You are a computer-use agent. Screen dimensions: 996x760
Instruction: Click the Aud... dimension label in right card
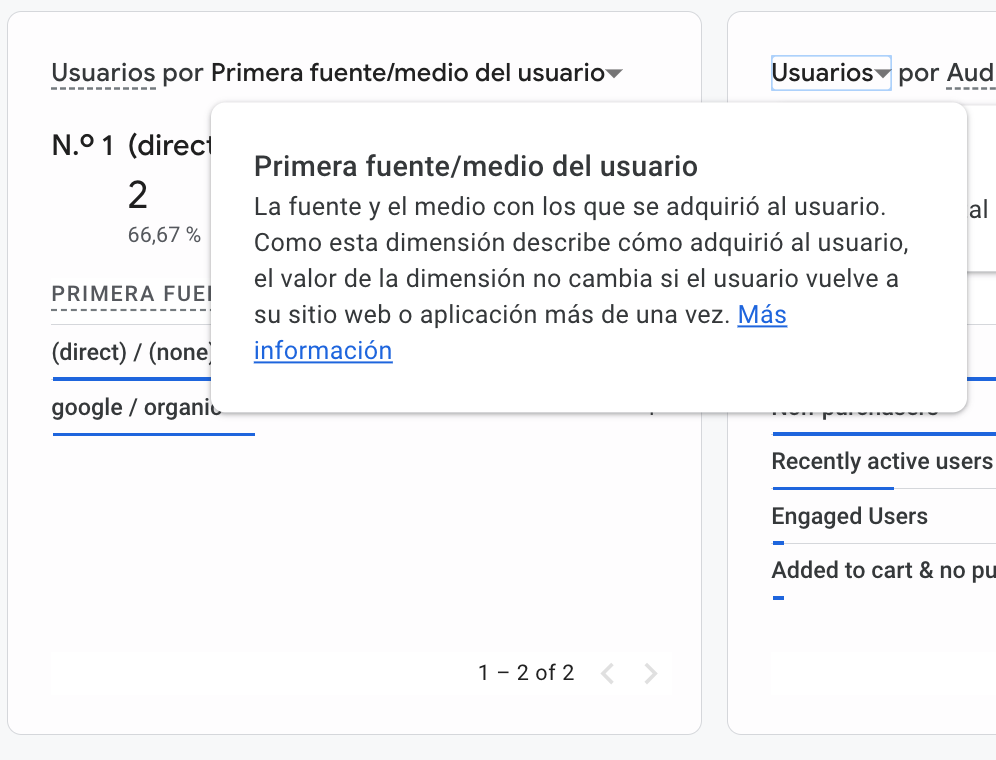(x=970, y=73)
